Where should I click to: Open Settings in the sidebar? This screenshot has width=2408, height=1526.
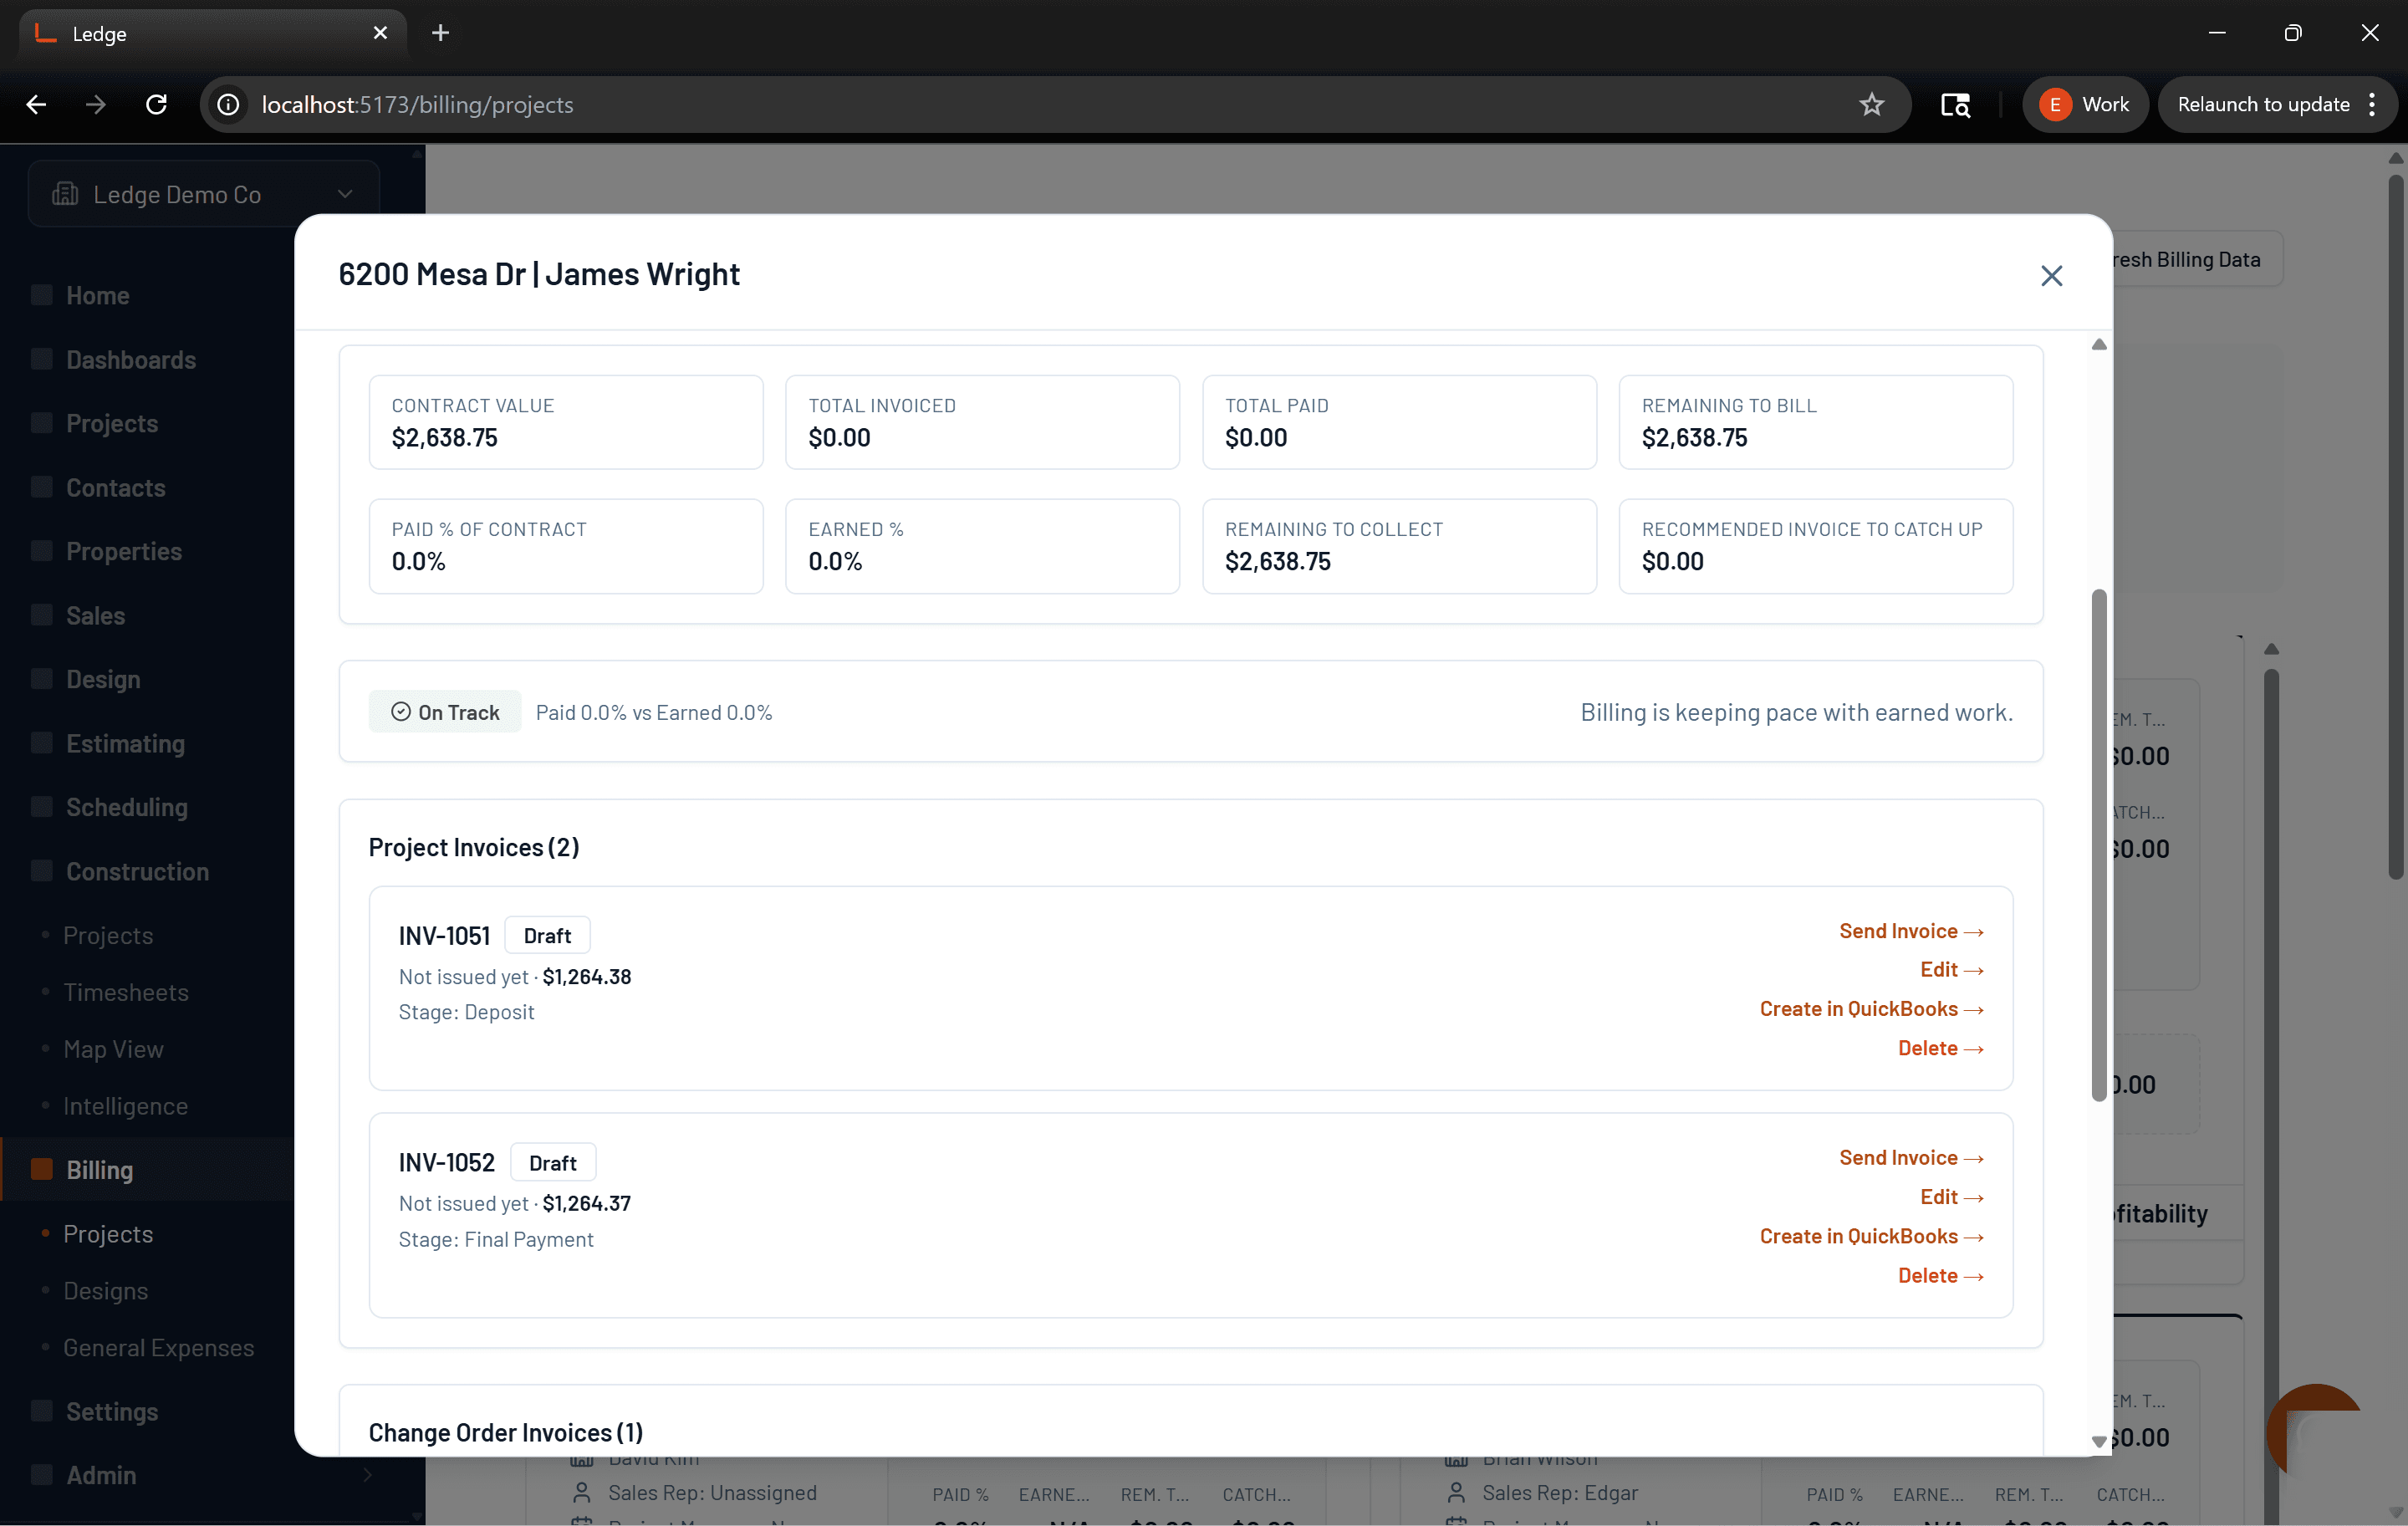[x=112, y=1411]
